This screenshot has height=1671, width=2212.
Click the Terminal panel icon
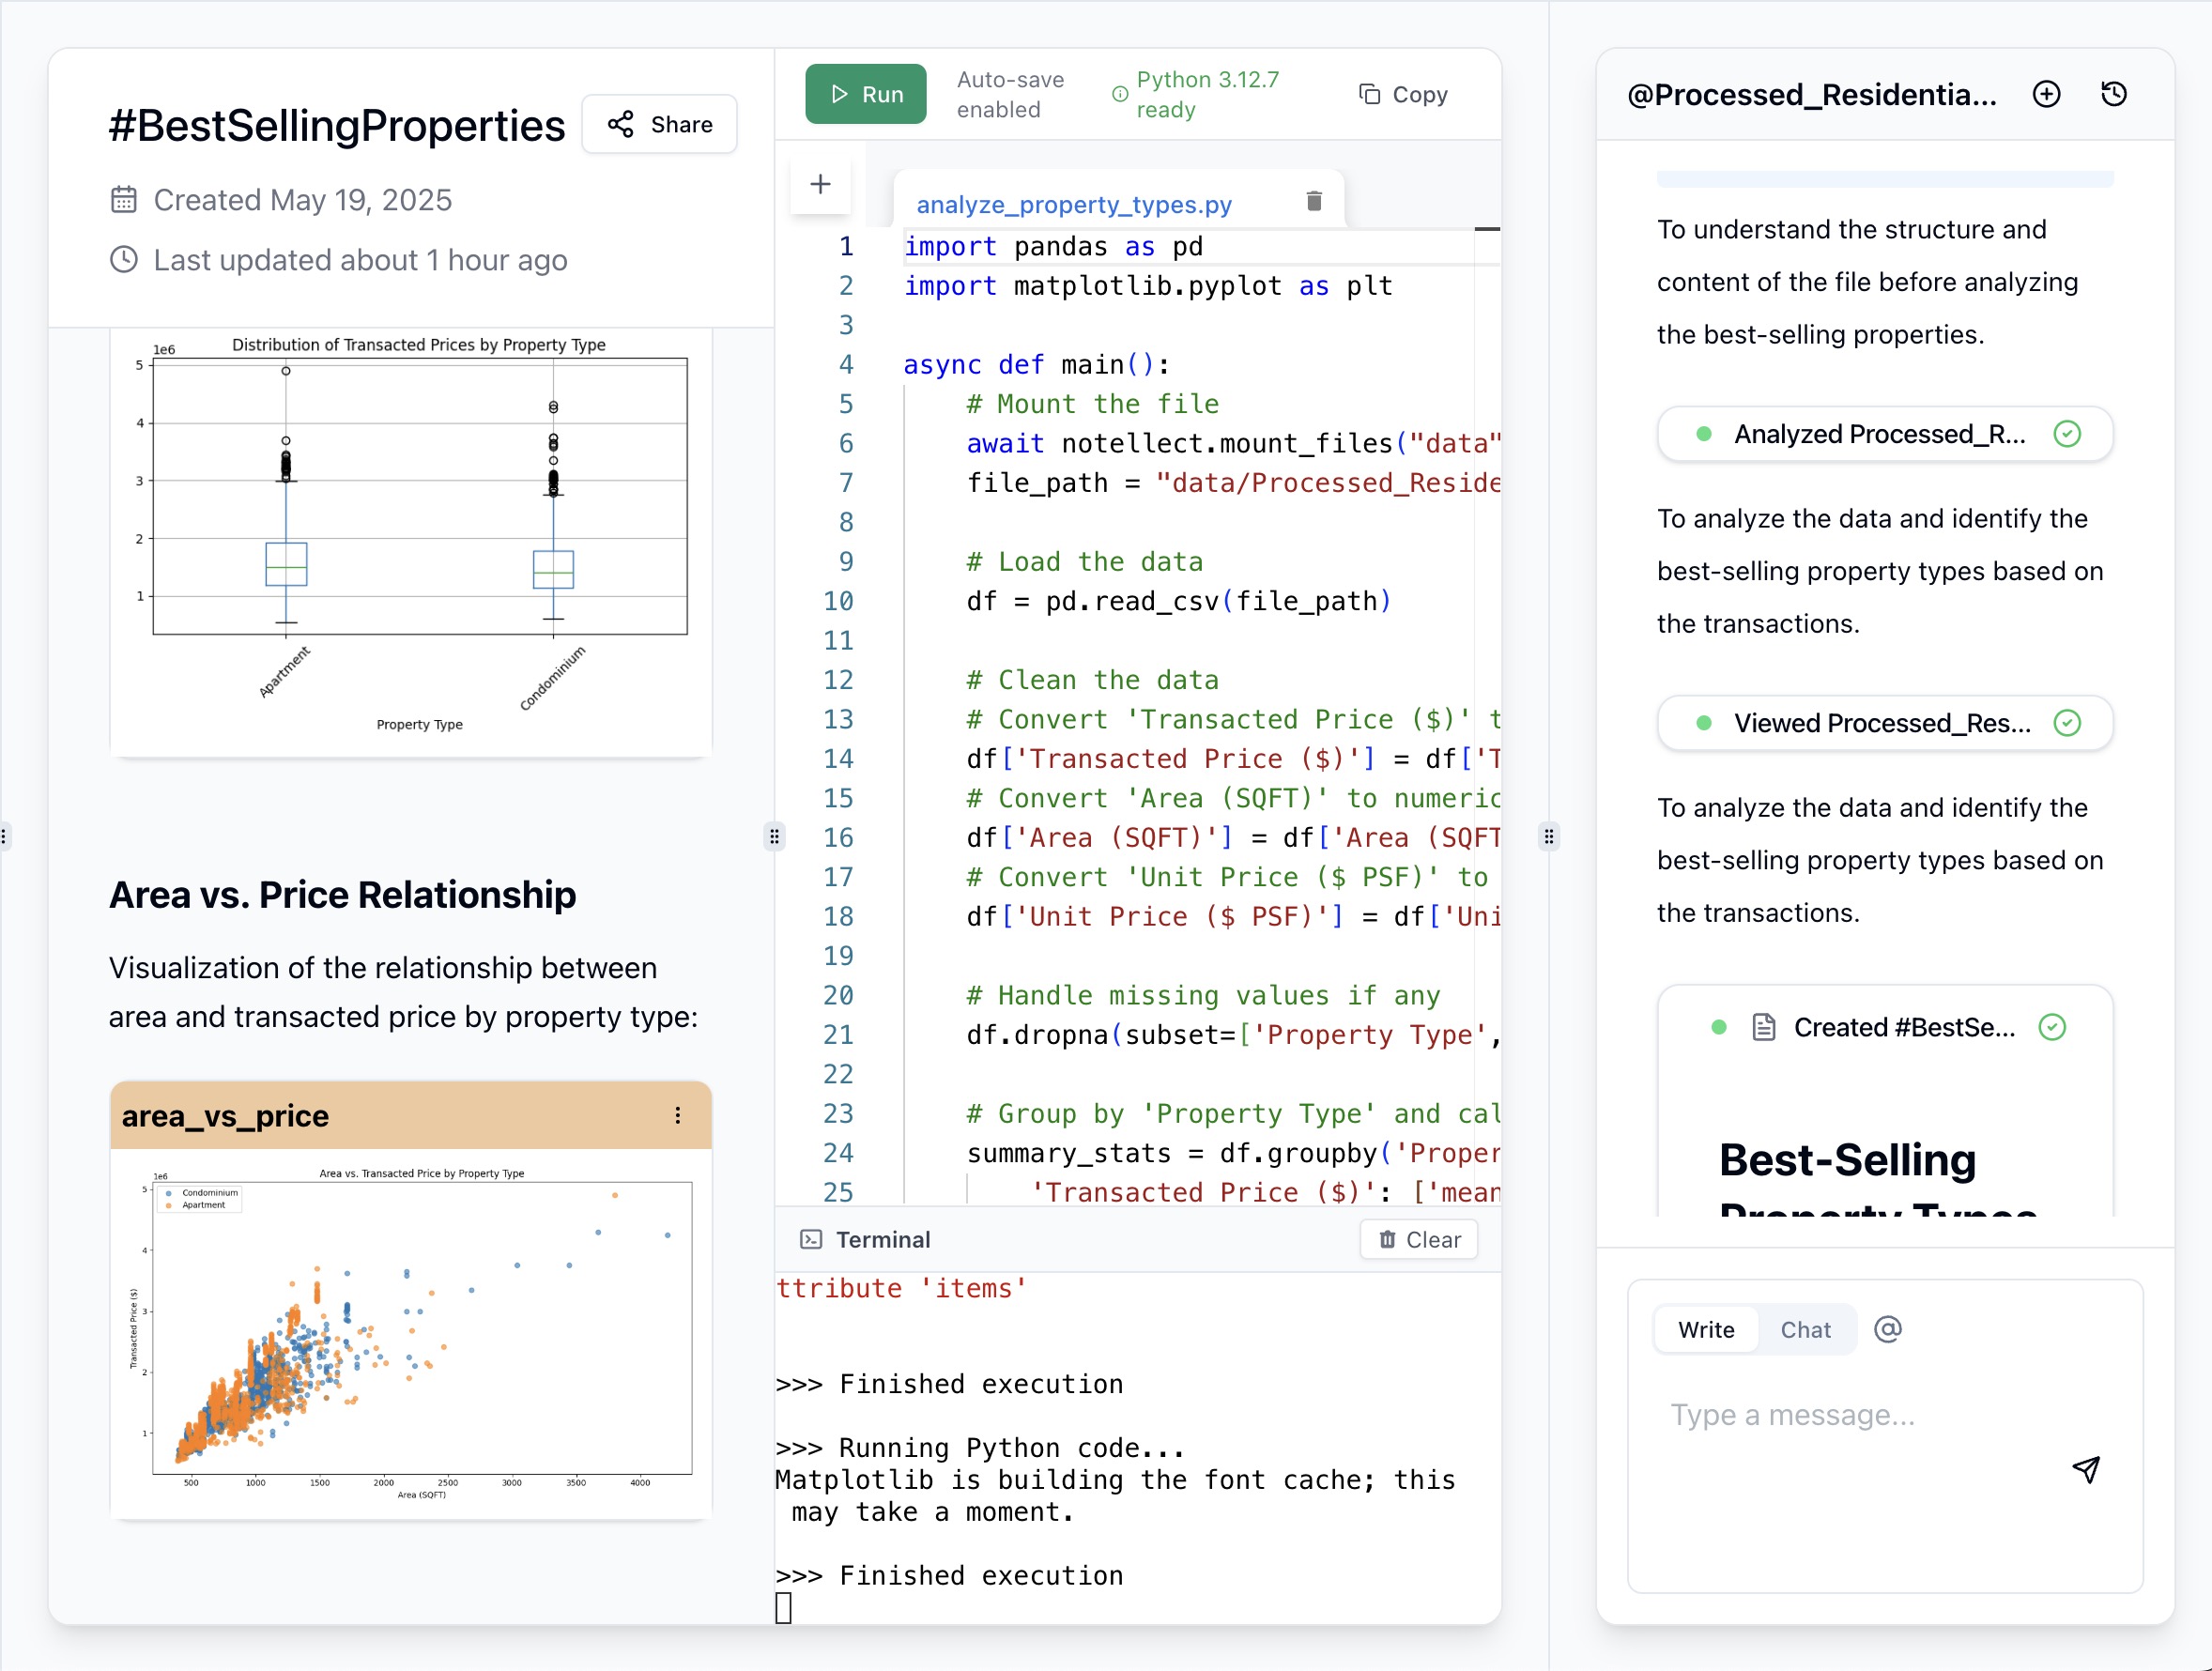(811, 1239)
